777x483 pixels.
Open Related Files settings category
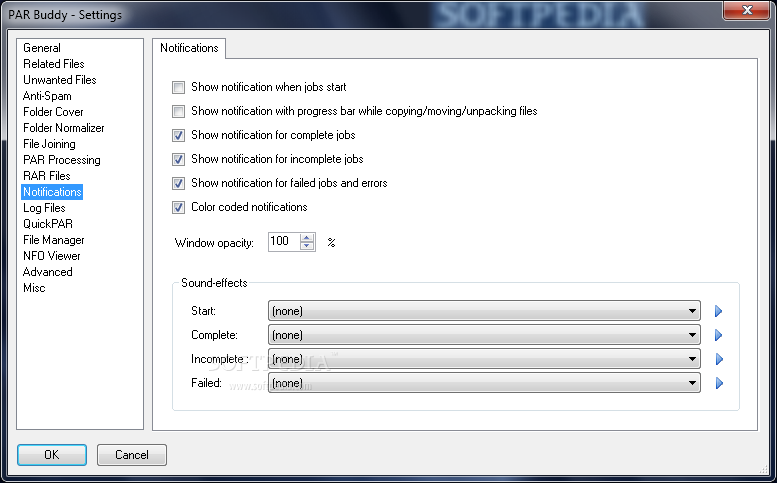click(x=54, y=64)
